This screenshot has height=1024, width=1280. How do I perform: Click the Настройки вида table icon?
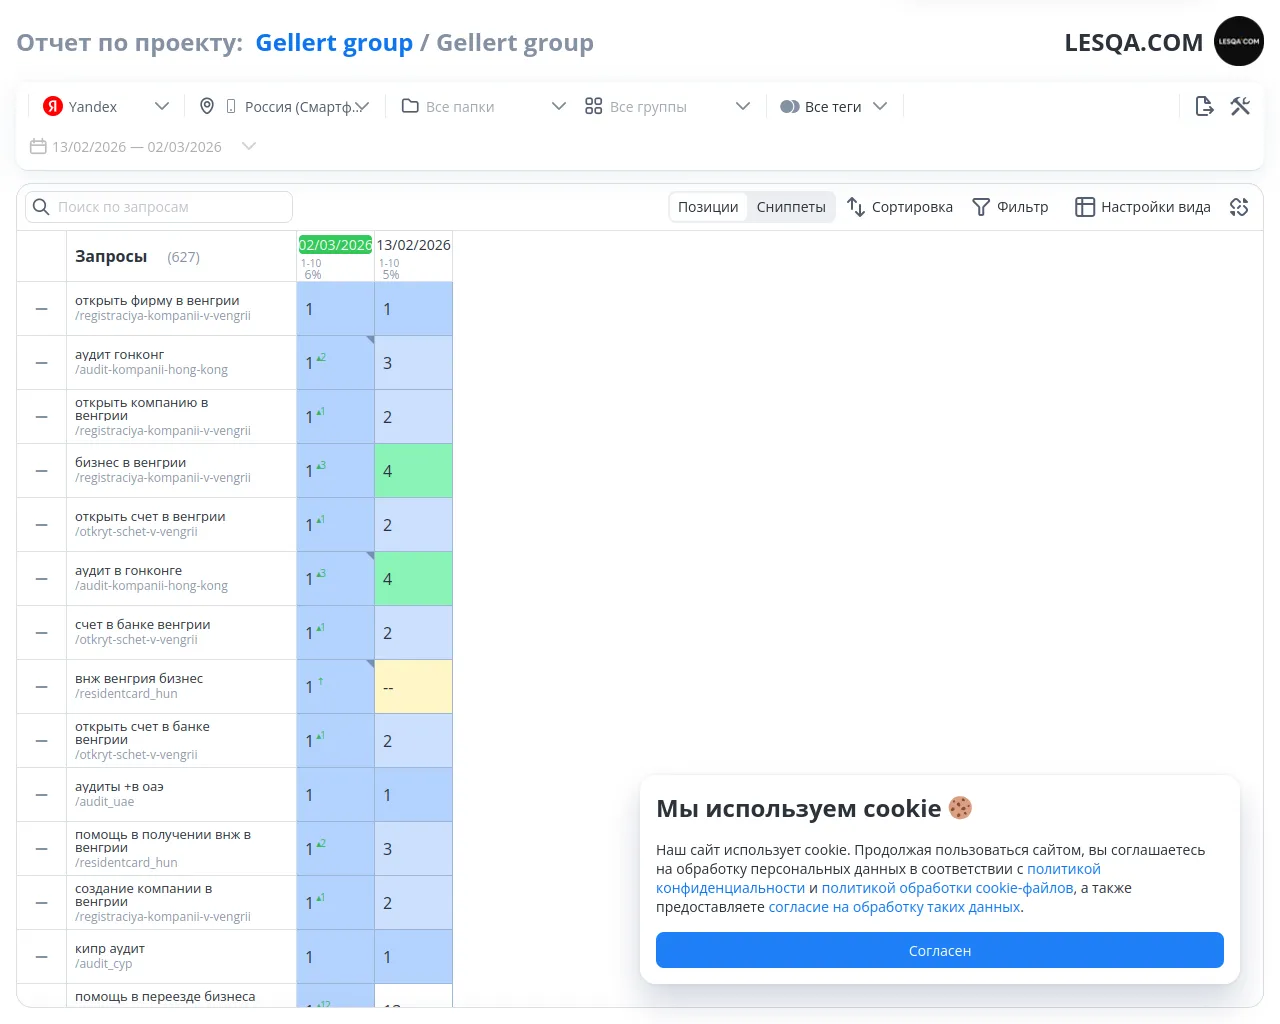click(1085, 207)
